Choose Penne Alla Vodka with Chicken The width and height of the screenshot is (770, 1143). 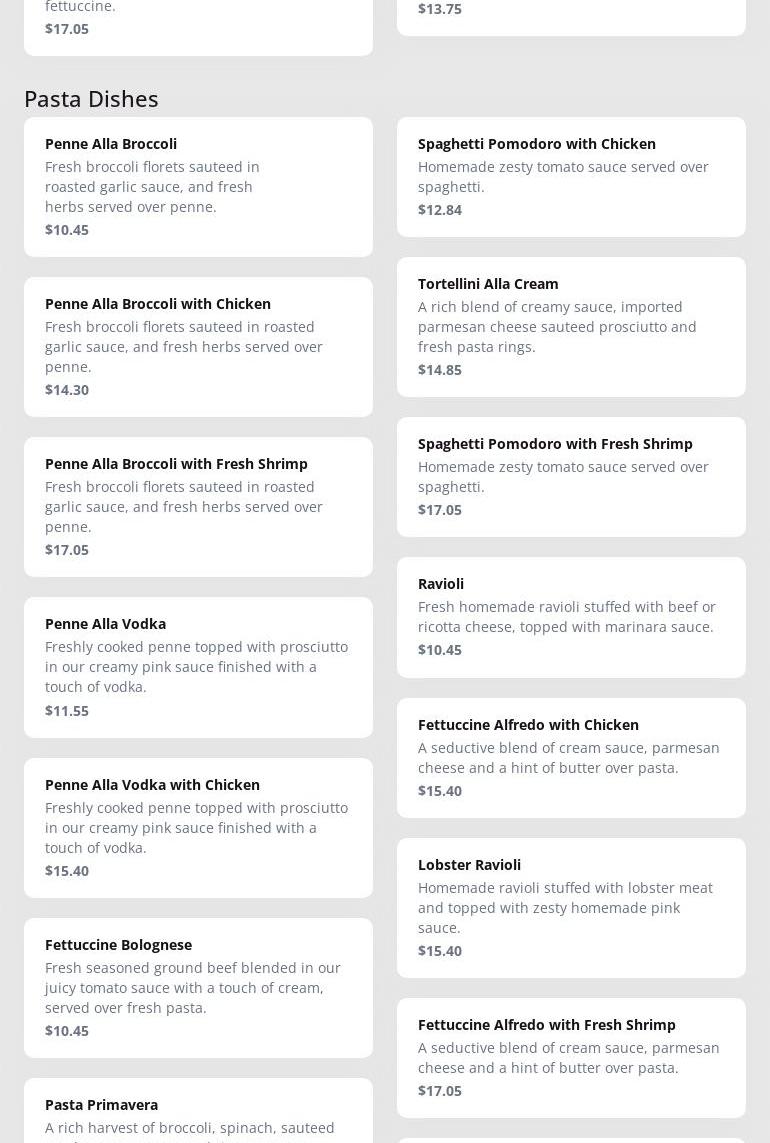(x=198, y=828)
